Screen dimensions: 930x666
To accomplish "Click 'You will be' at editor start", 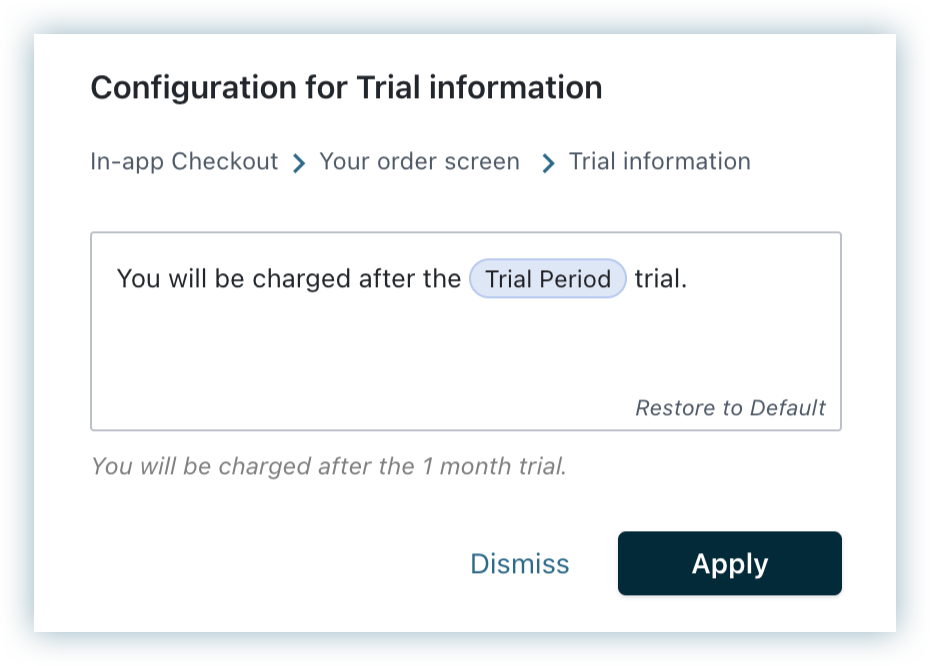I will pos(180,278).
